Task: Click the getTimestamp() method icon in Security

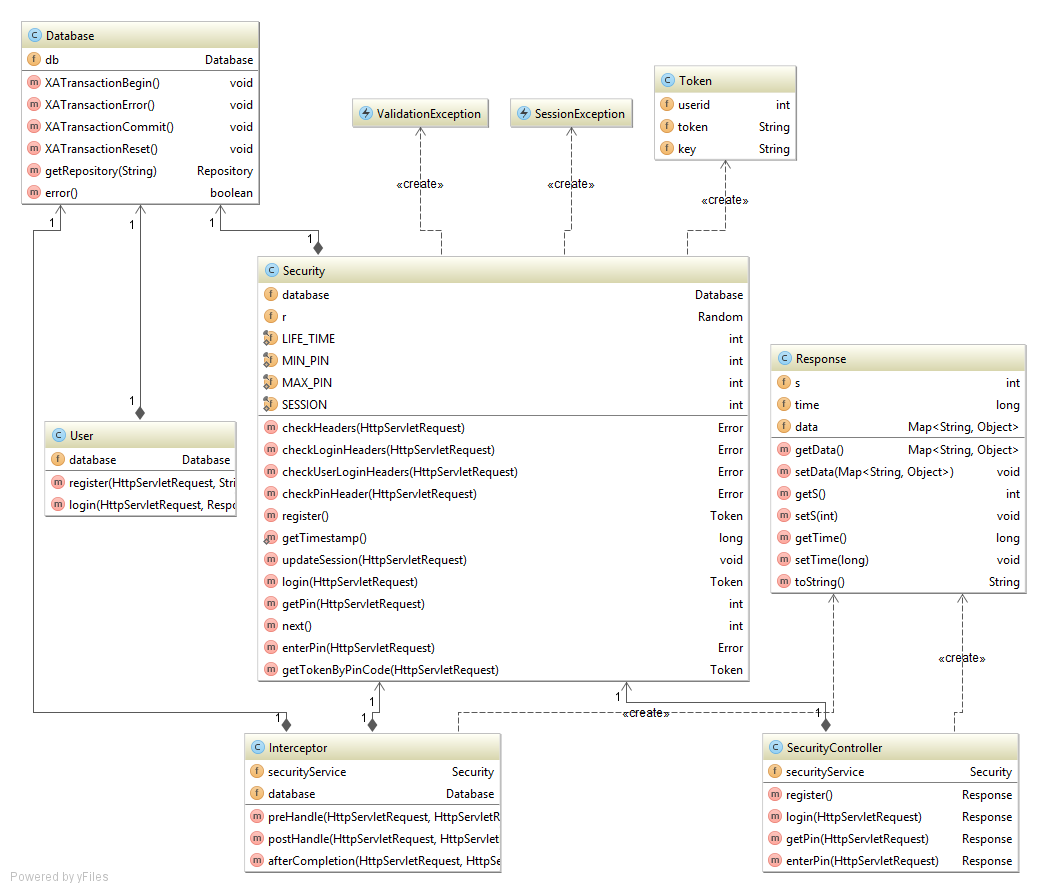Action: point(270,538)
